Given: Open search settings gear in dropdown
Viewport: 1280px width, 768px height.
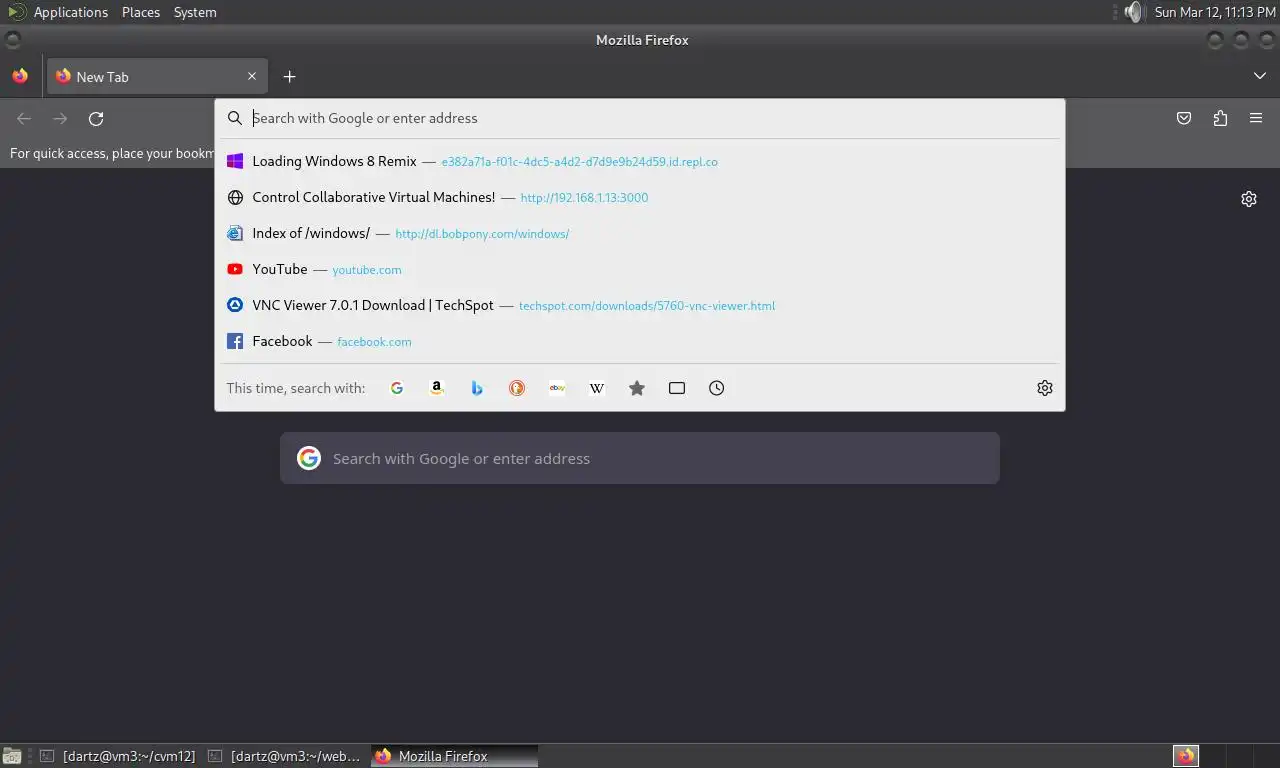Looking at the screenshot, I should pyautogui.click(x=1045, y=388).
